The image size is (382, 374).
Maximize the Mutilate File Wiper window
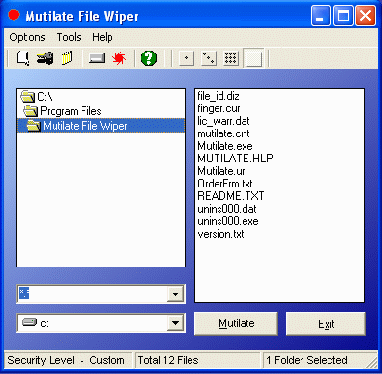(343, 16)
